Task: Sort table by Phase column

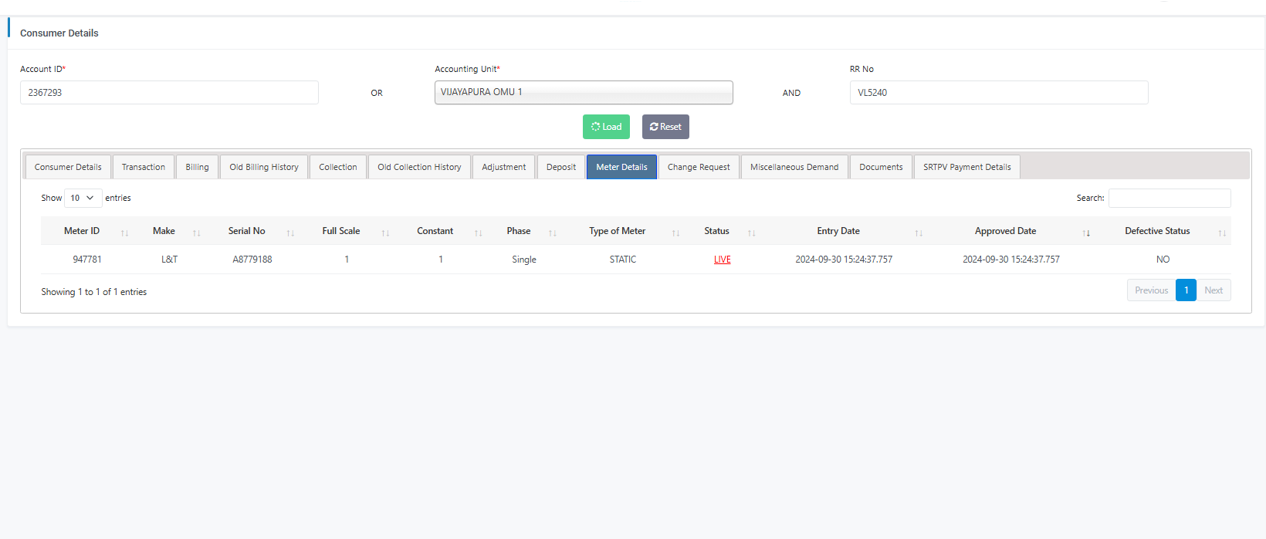Action: [x=518, y=231]
